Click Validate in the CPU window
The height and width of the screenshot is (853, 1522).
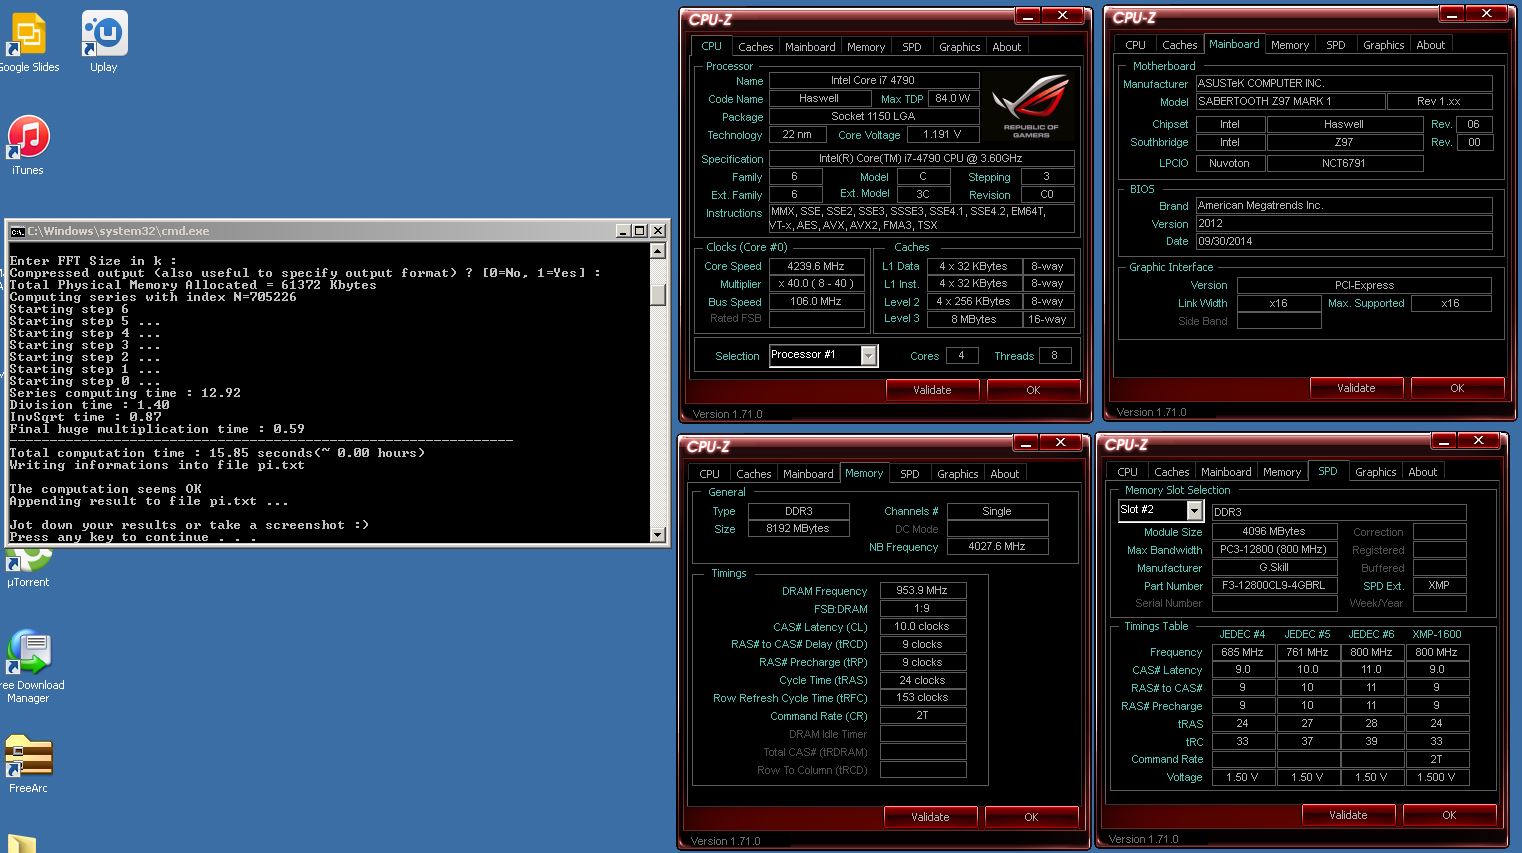(x=932, y=390)
